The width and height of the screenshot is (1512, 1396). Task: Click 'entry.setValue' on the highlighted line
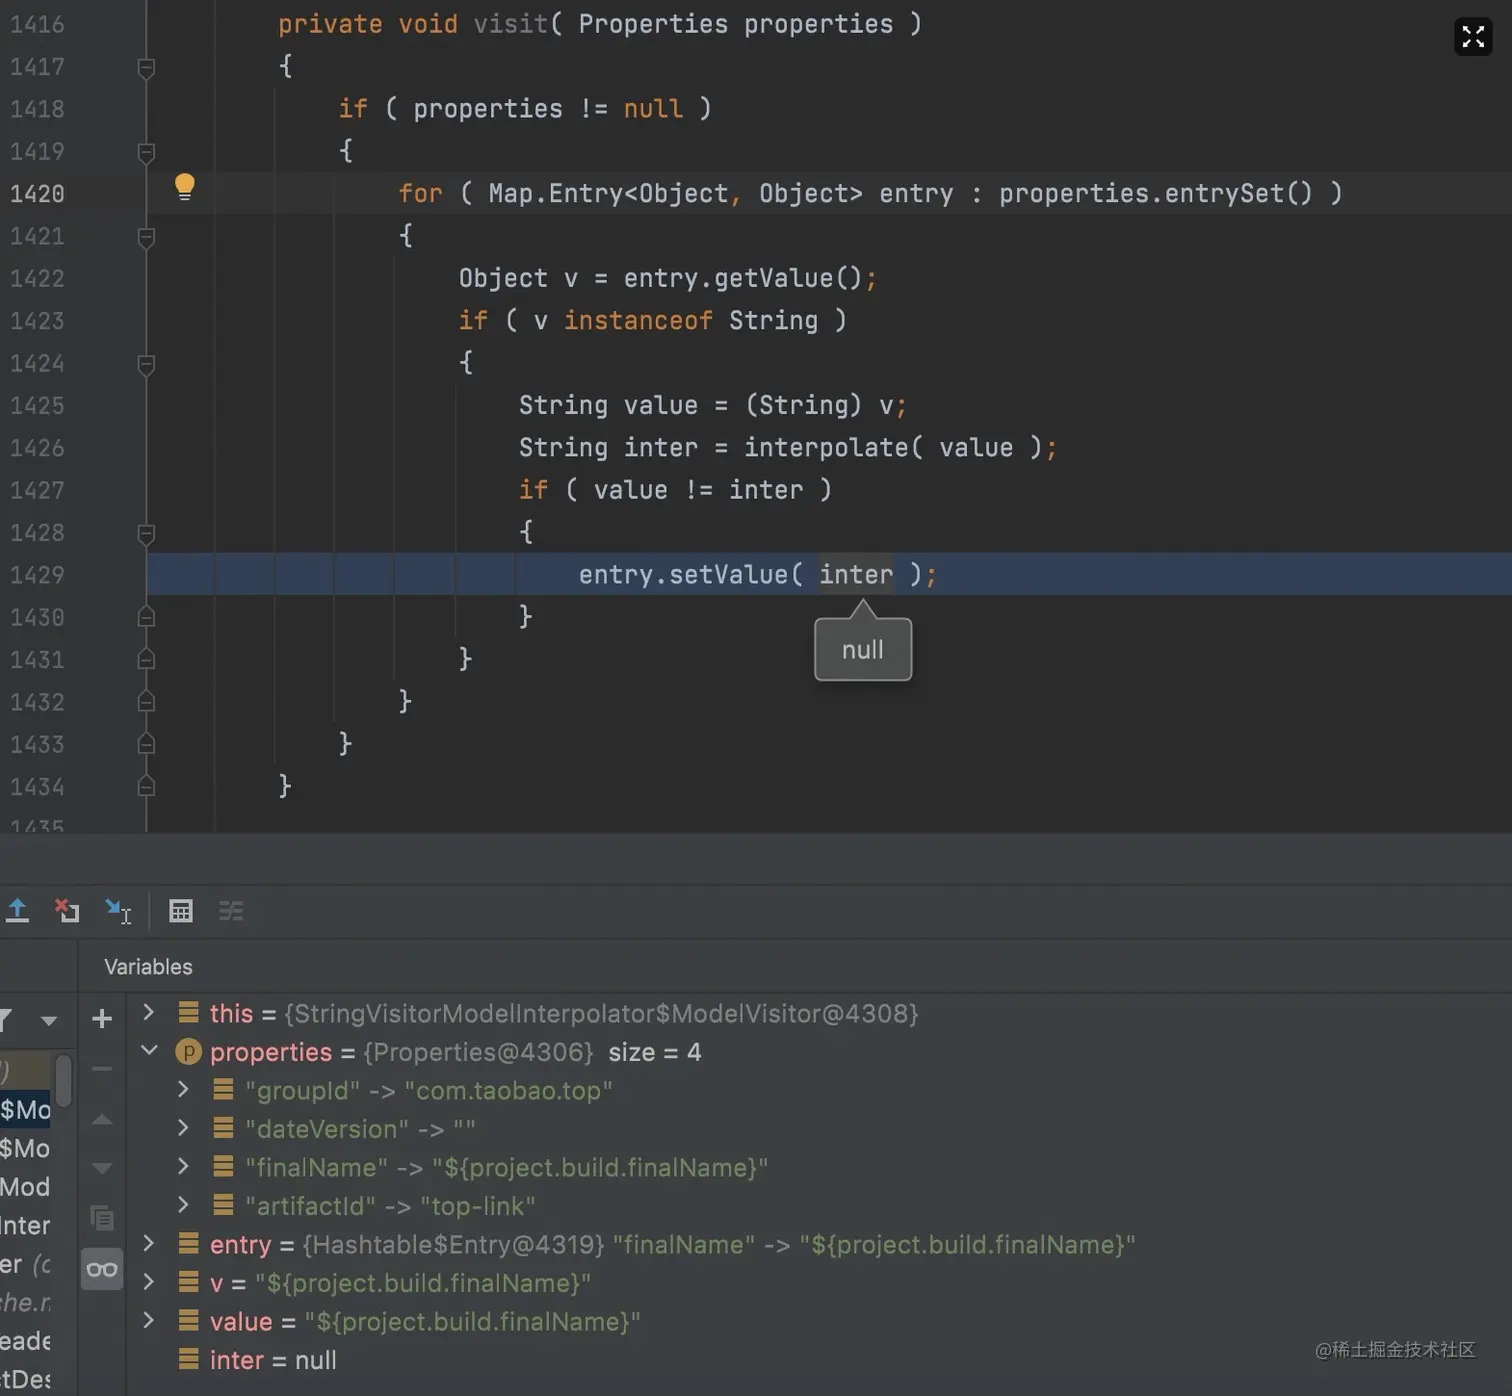[684, 575]
